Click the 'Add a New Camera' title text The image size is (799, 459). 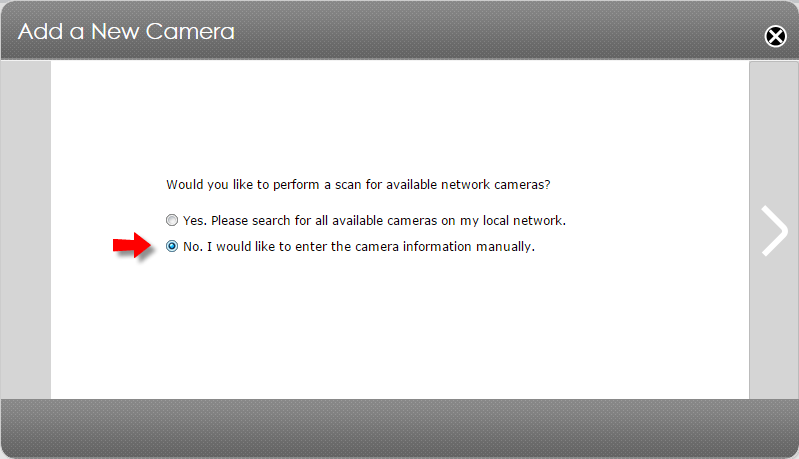tap(126, 32)
